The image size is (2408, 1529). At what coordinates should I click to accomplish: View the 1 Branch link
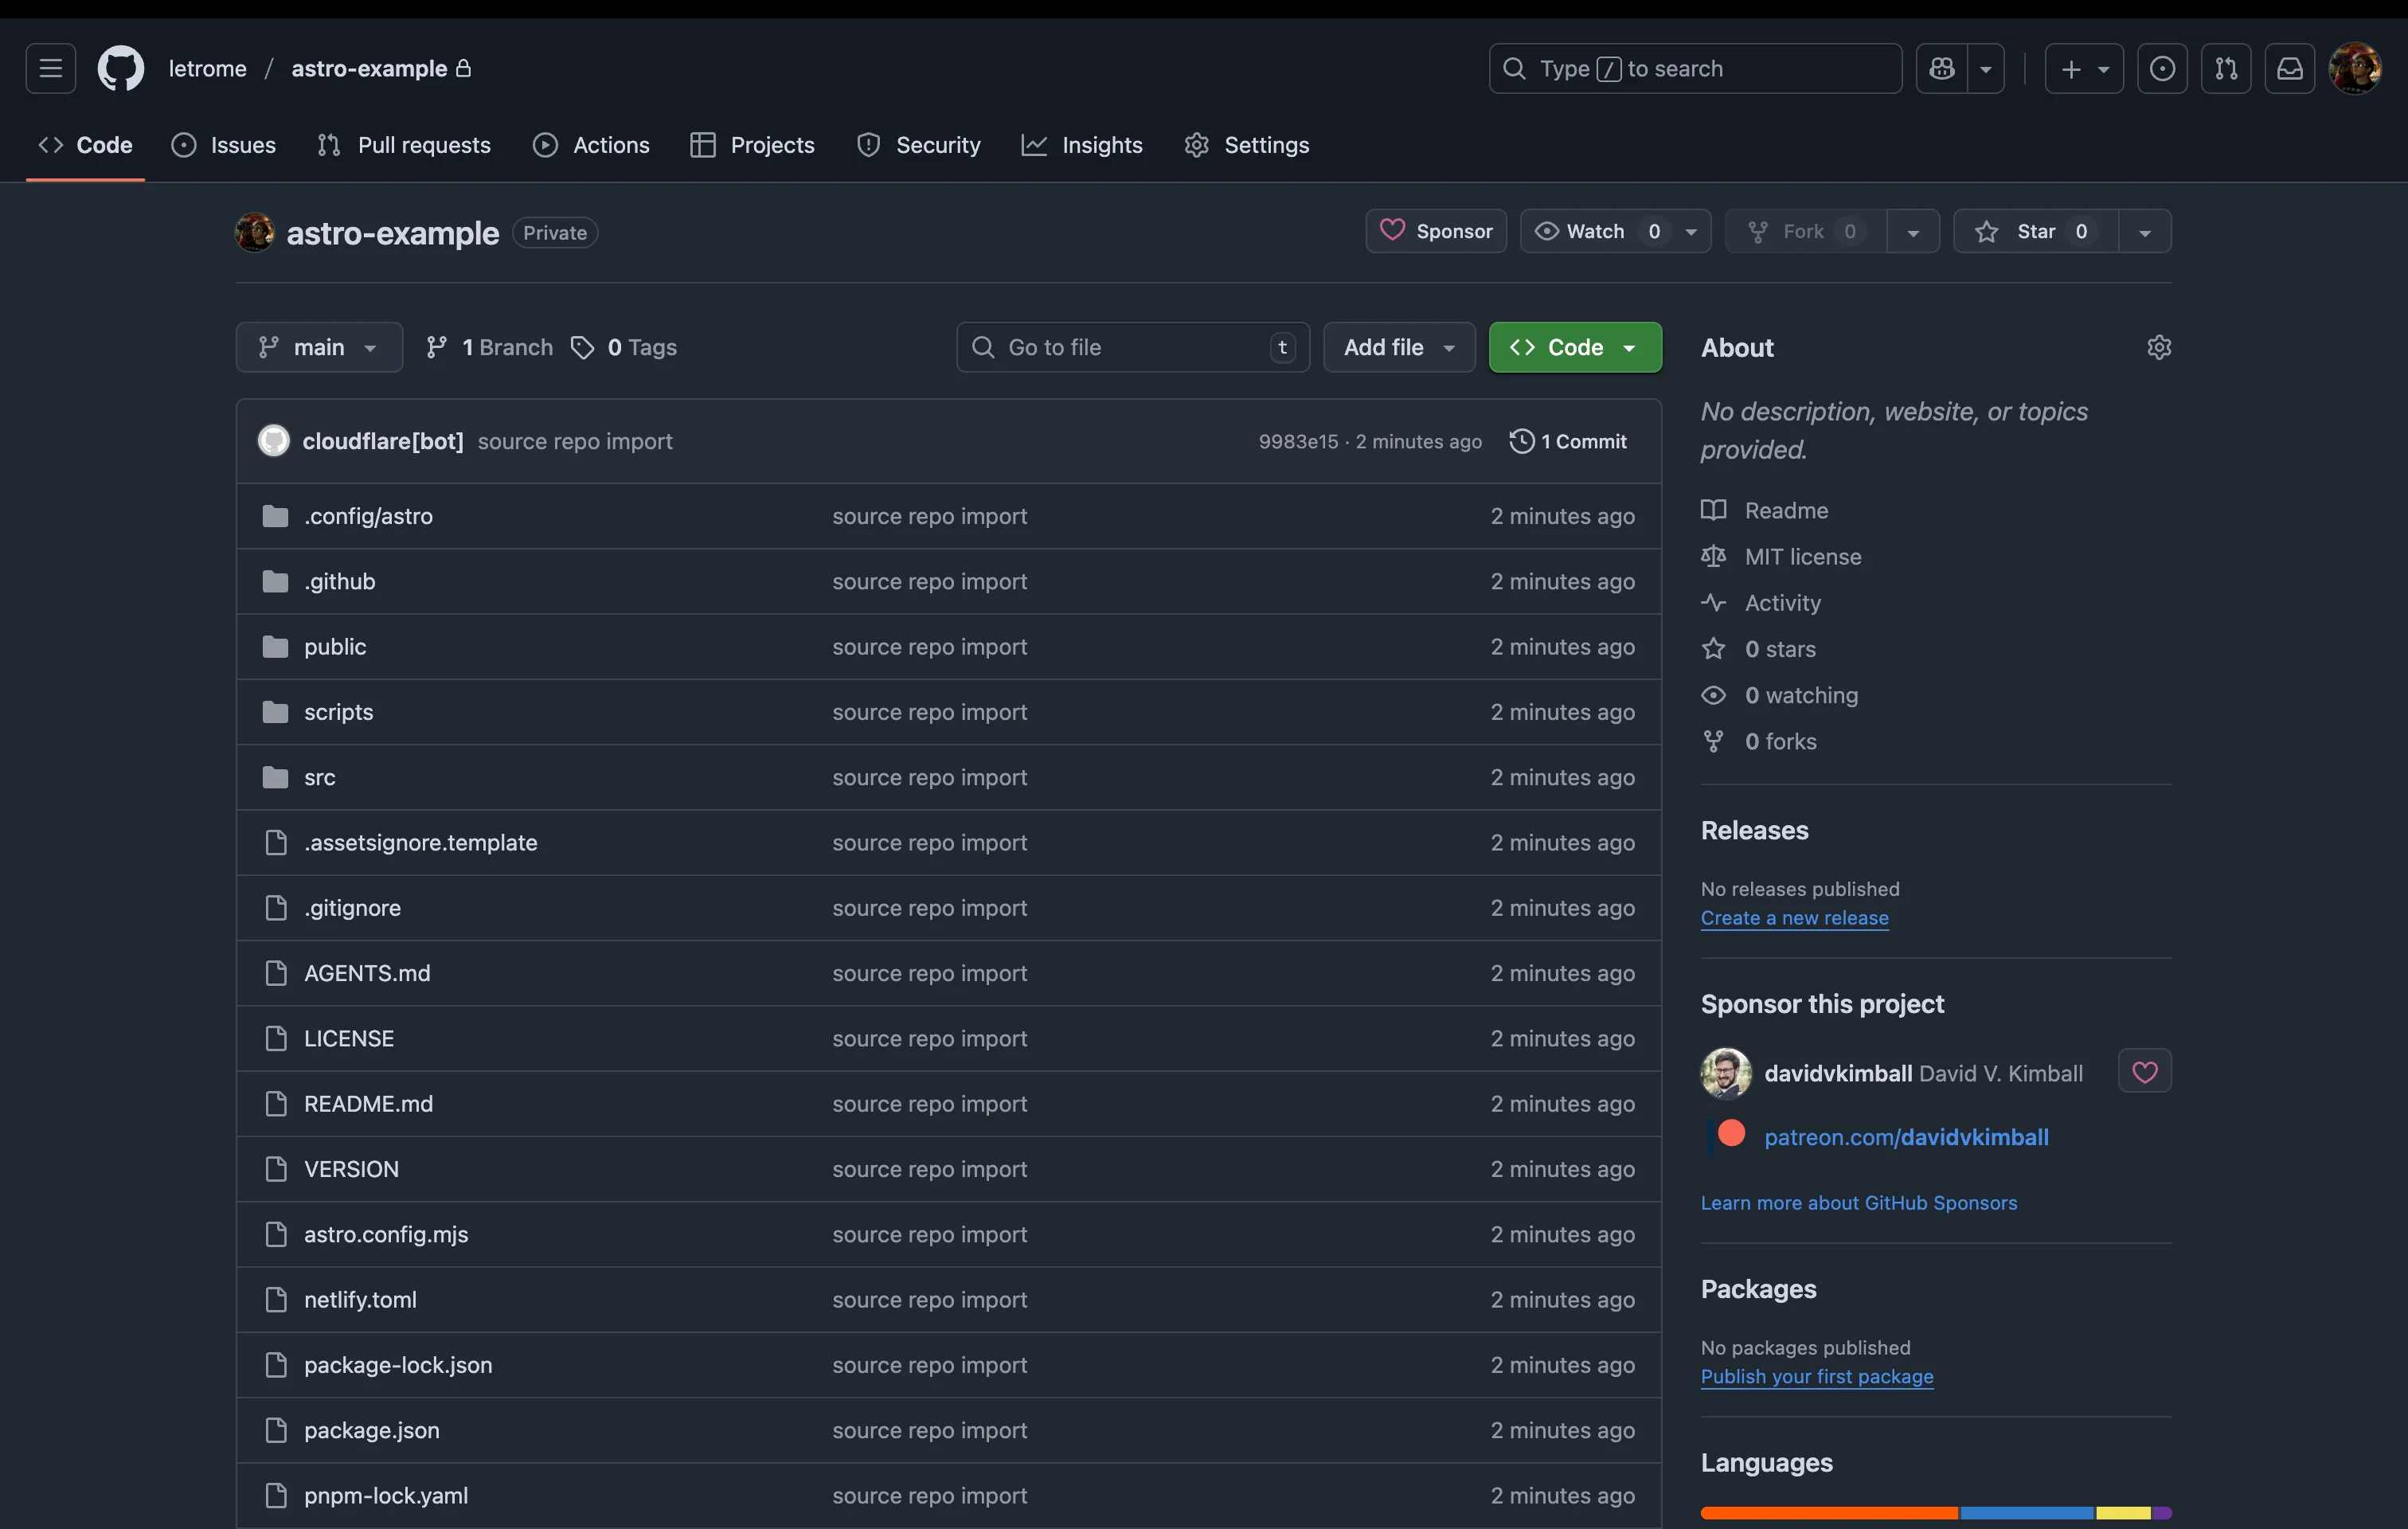pyautogui.click(x=489, y=347)
